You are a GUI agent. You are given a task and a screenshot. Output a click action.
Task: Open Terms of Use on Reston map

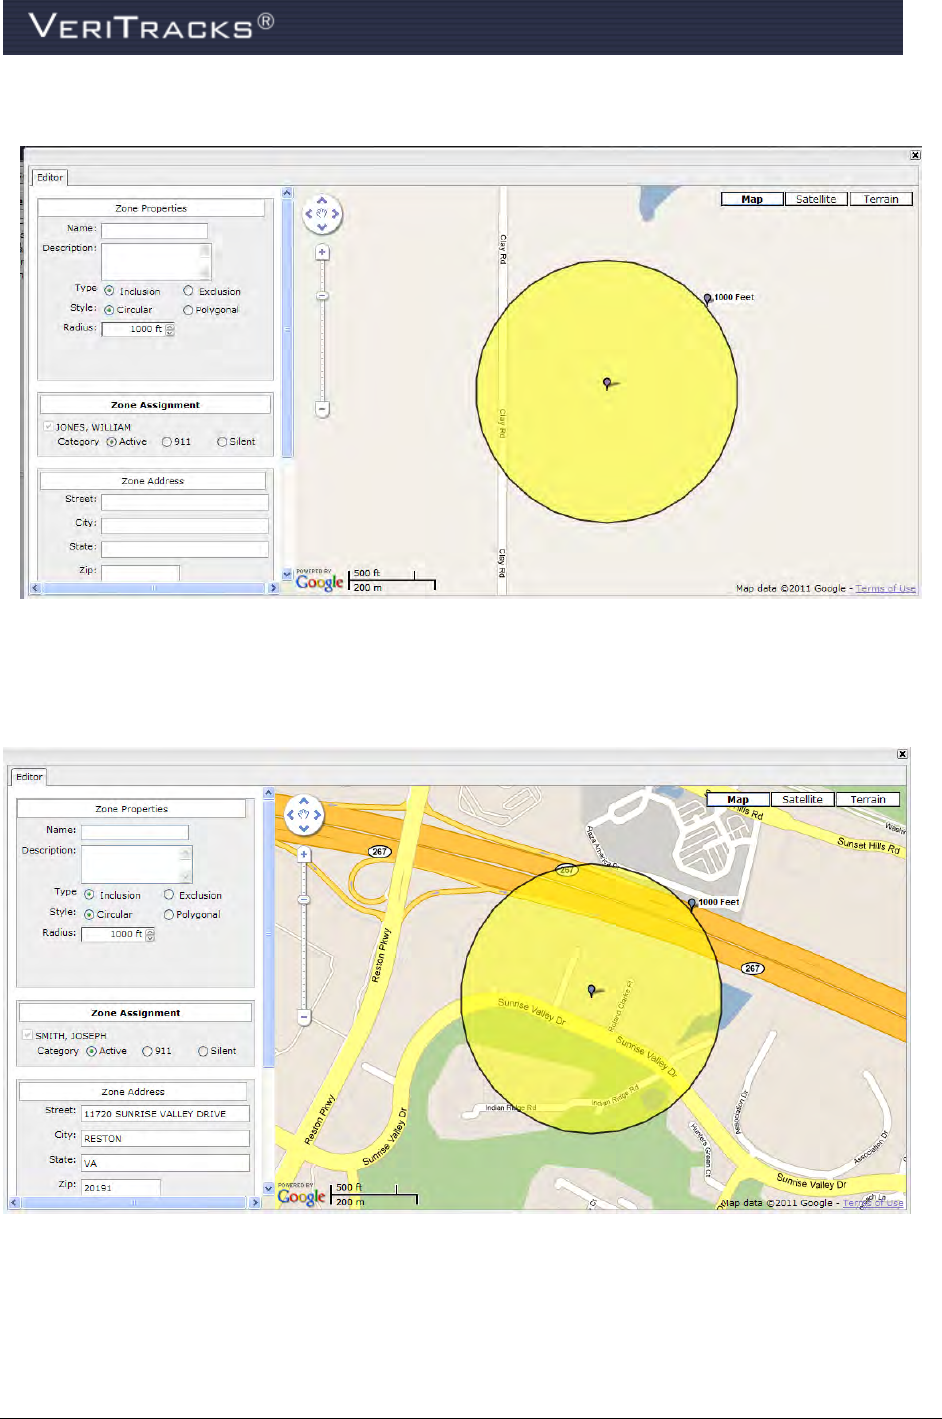click(x=873, y=1202)
